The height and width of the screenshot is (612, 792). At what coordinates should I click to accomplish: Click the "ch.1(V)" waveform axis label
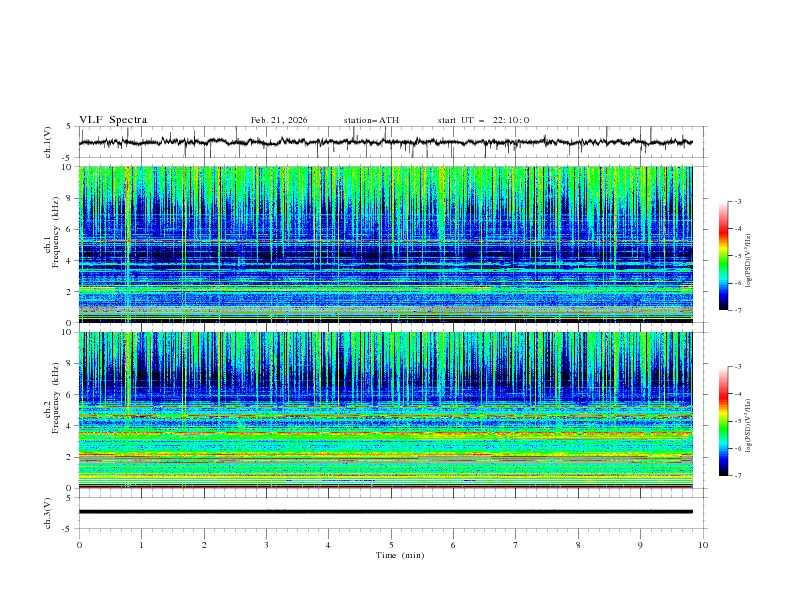(x=48, y=142)
